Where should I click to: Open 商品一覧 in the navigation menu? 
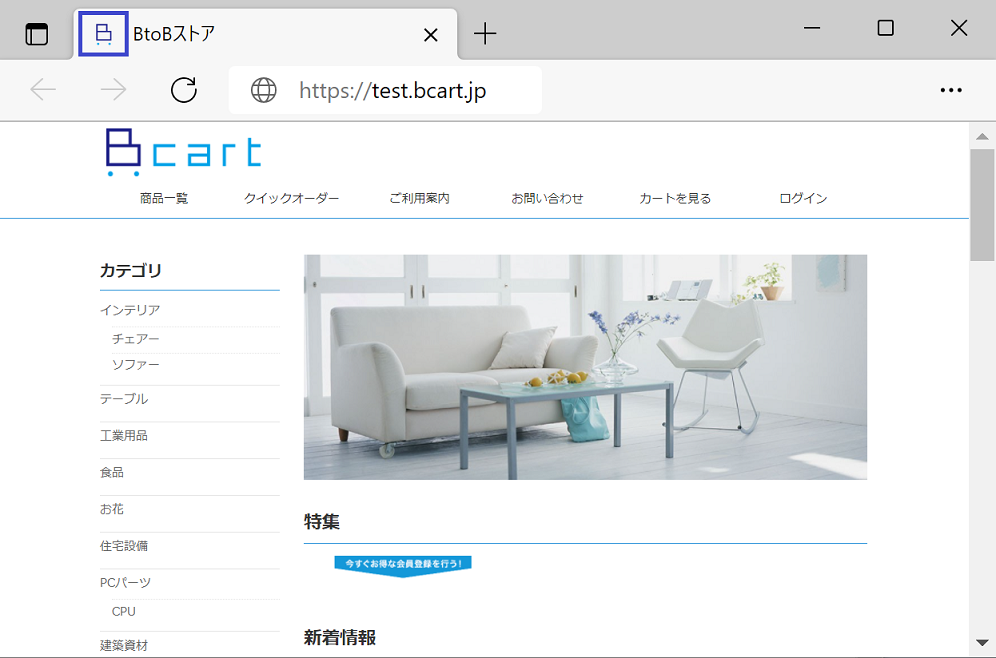click(x=164, y=199)
